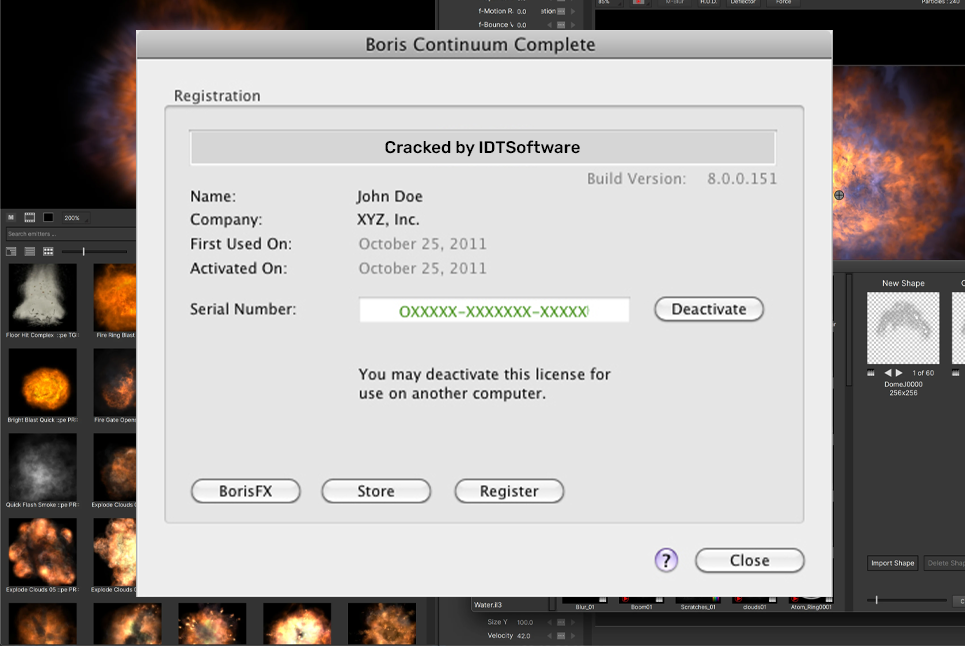Switch emitter library to detail view icon

click(11, 251)
